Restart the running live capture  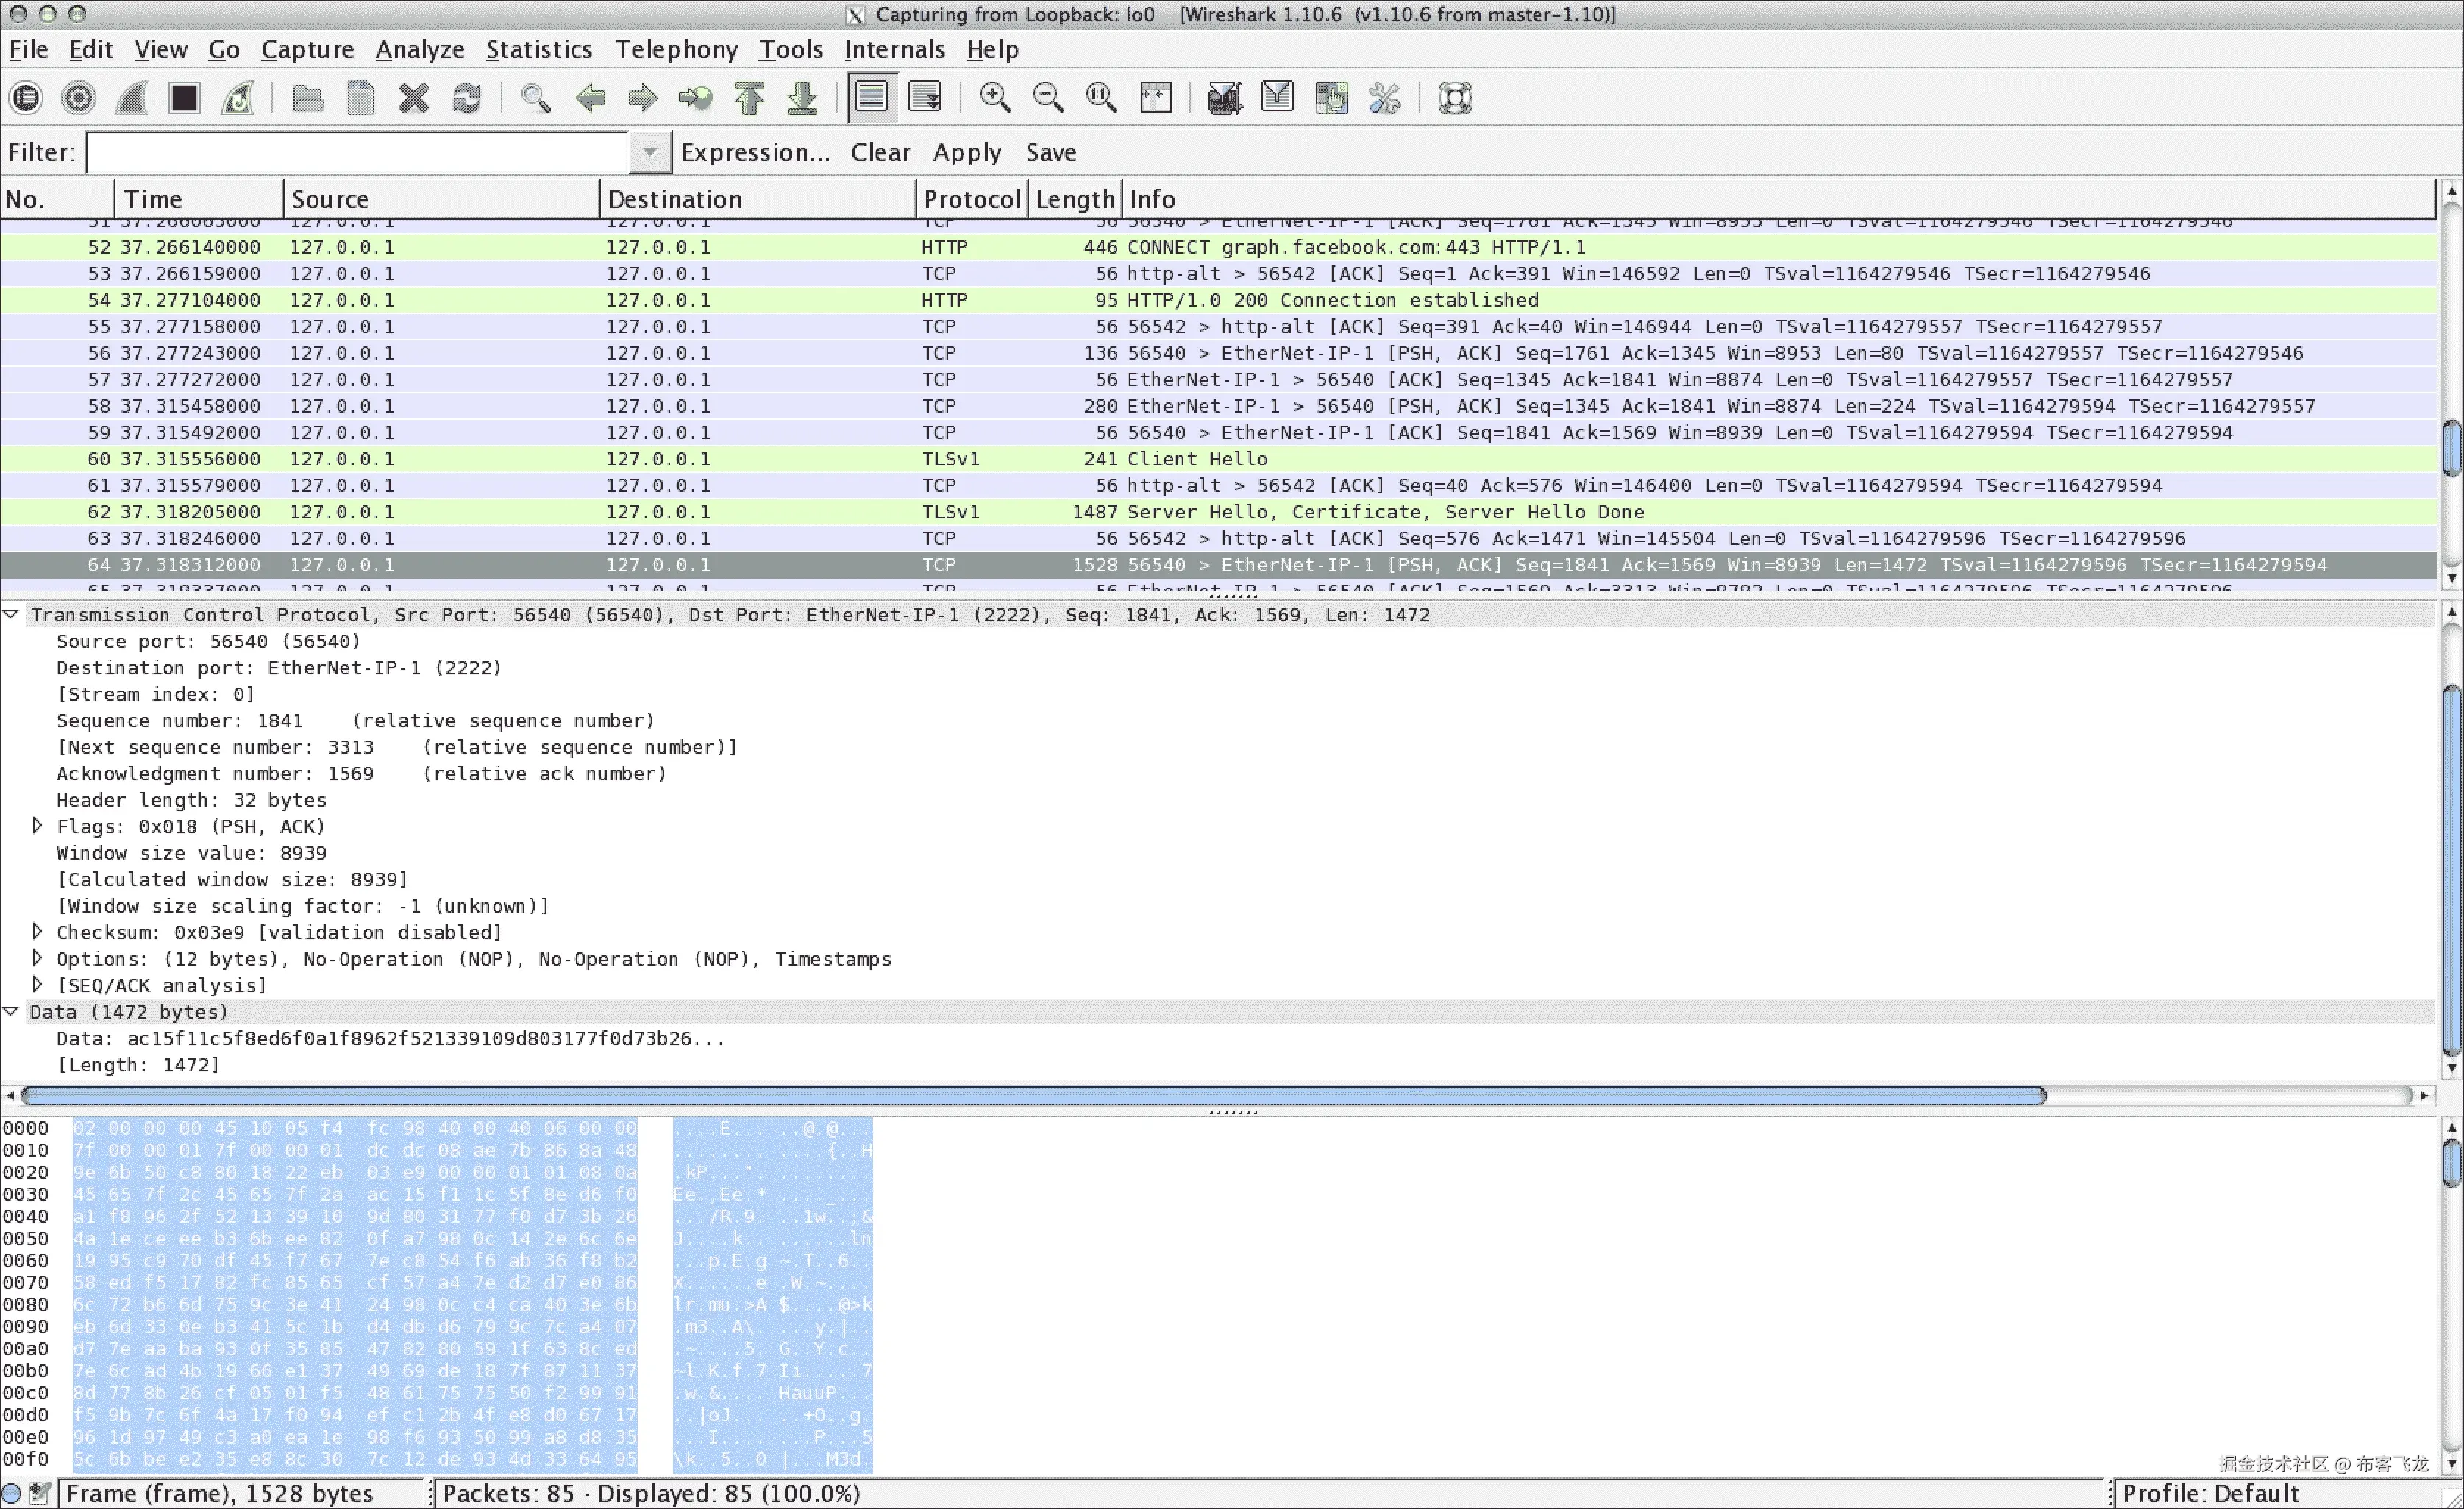[238, 98]
